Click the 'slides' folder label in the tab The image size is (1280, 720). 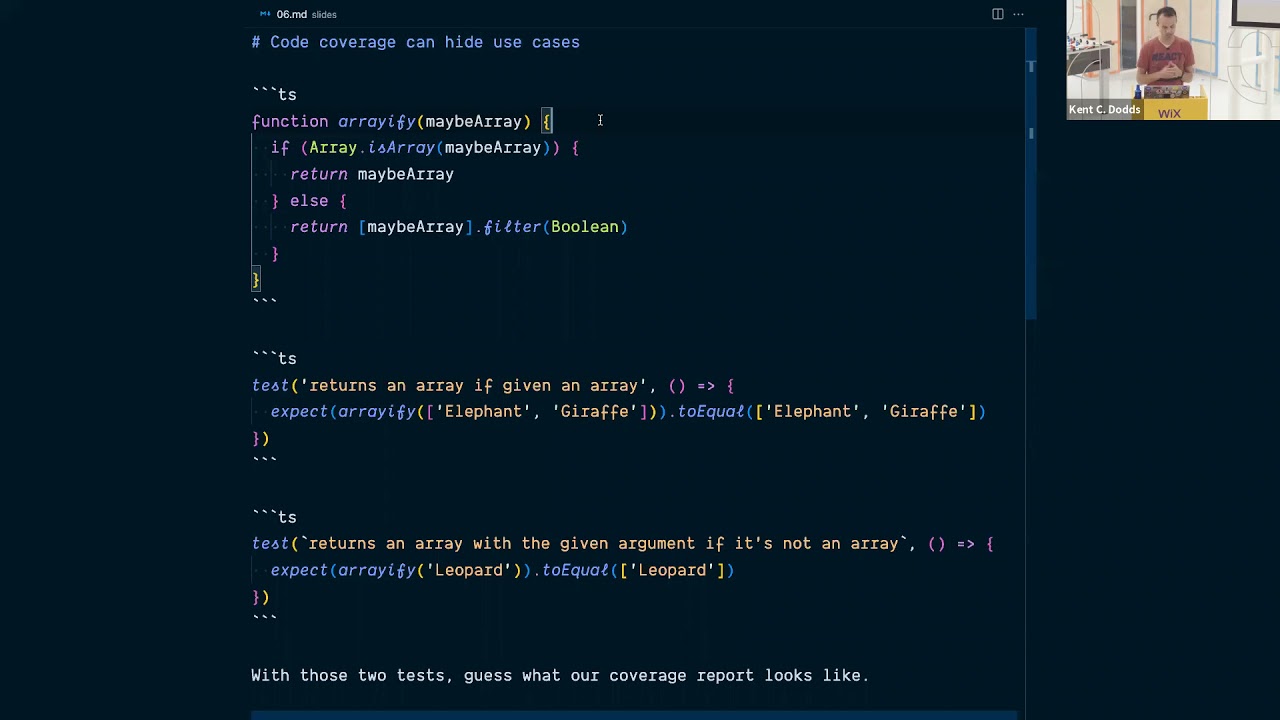324,15
